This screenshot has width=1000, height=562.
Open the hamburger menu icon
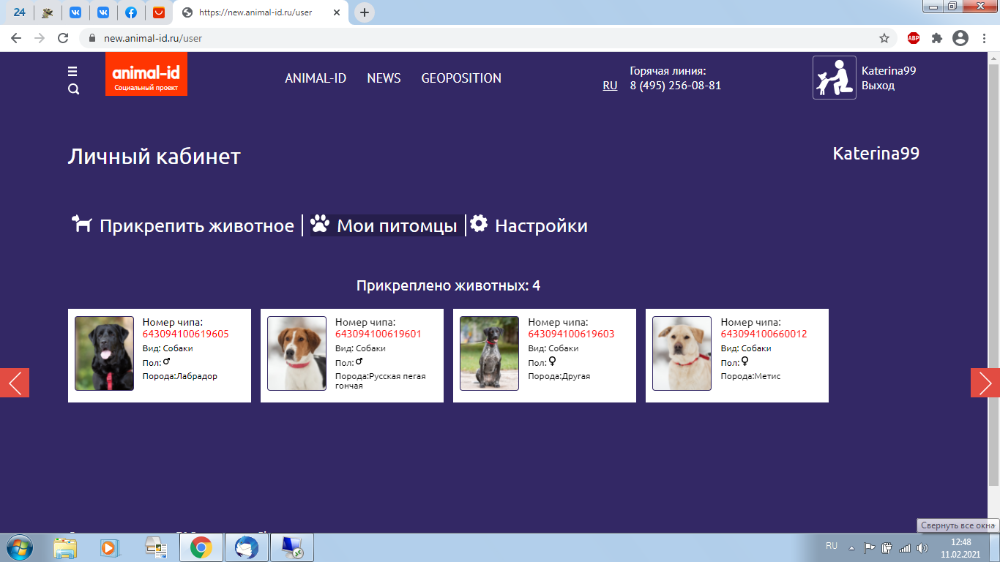tap(73, 71)
